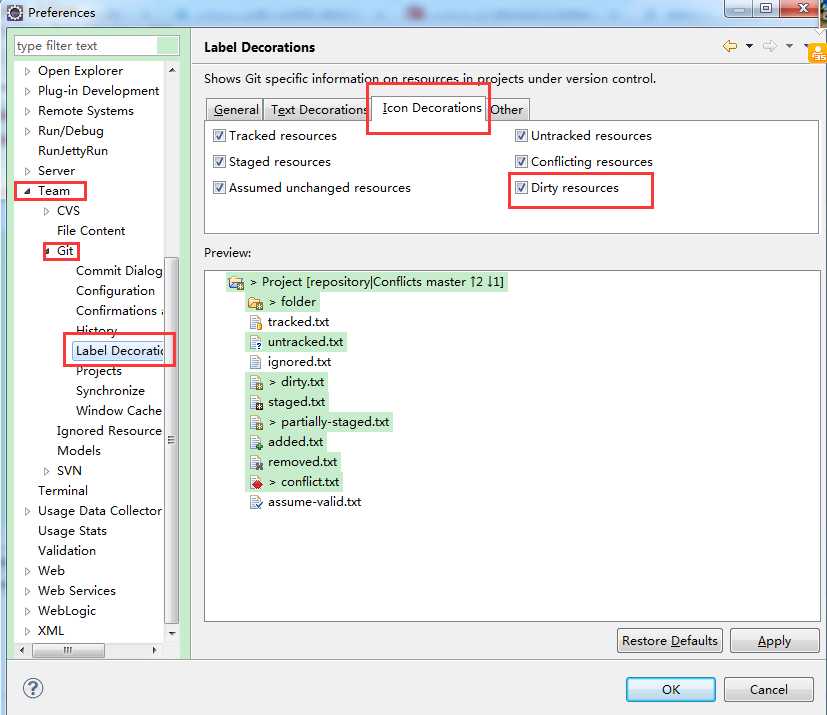This screenshot has width=827, height=715.
Task: Expand the Web Services node
Action: coord(27,591)
